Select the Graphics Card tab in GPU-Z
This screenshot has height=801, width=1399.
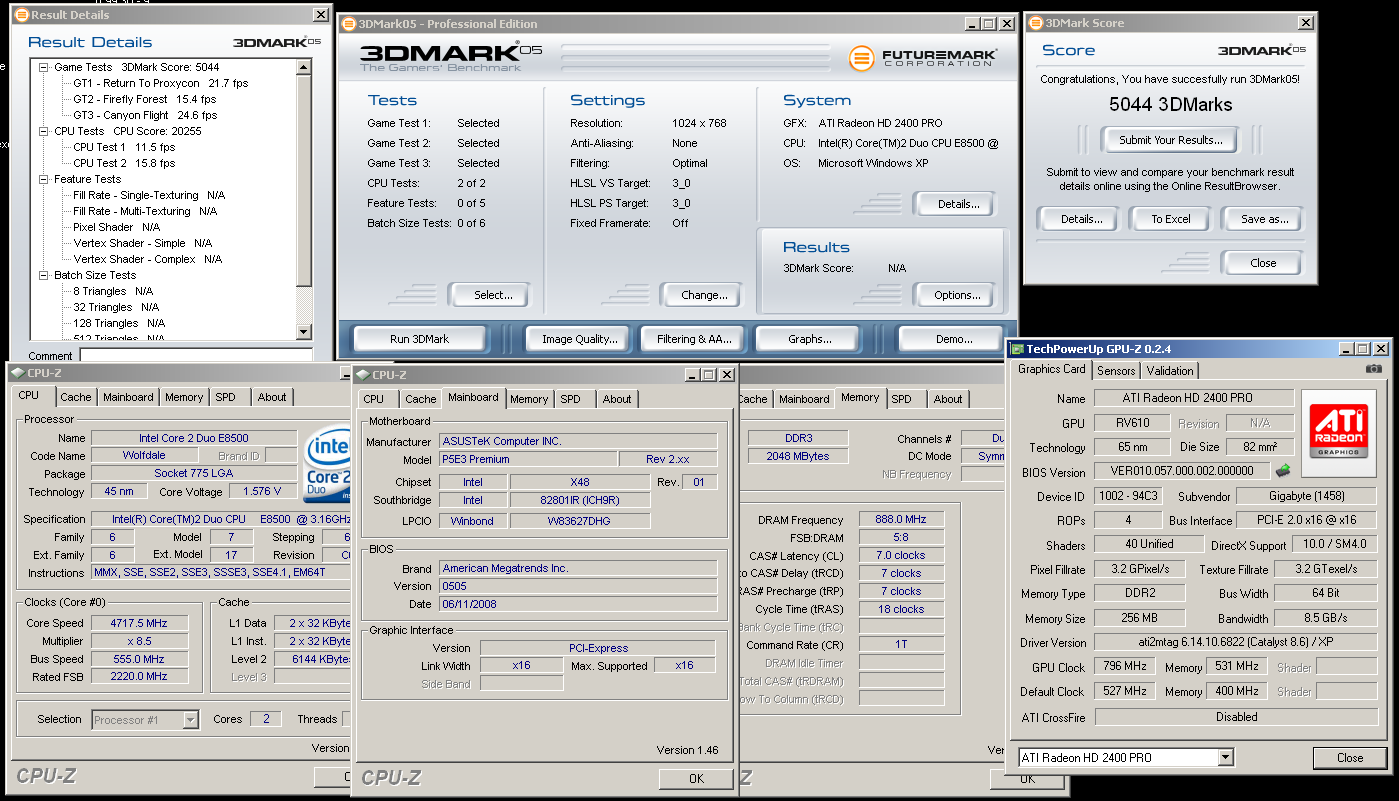(x=1051, y=369)
